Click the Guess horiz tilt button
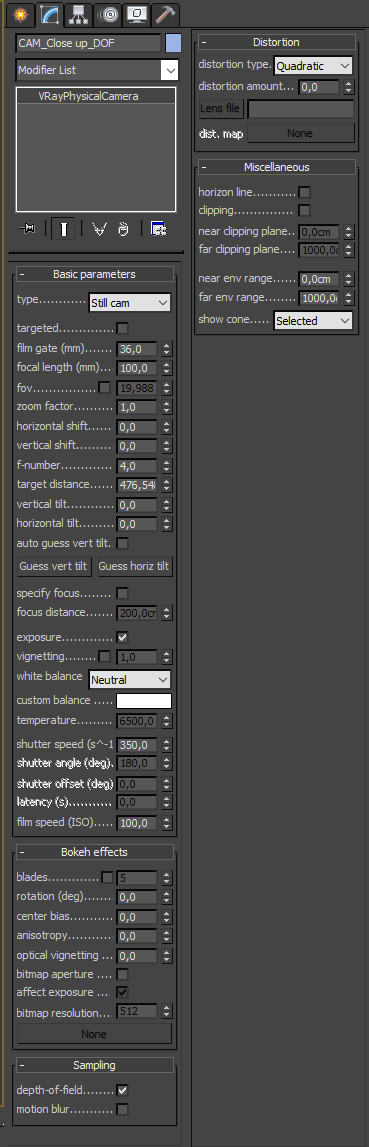Screen dimensions: 369x1147 (134, 566)
